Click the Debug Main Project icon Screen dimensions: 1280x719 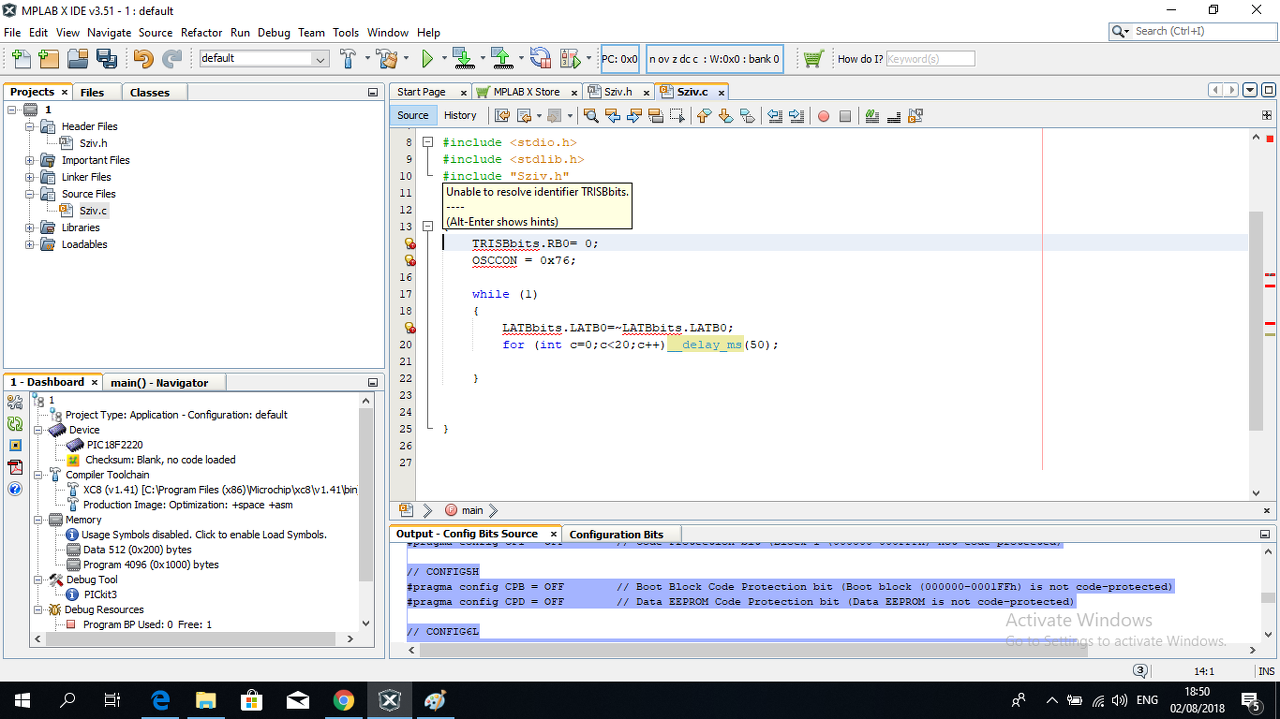(x=570, y=59)
